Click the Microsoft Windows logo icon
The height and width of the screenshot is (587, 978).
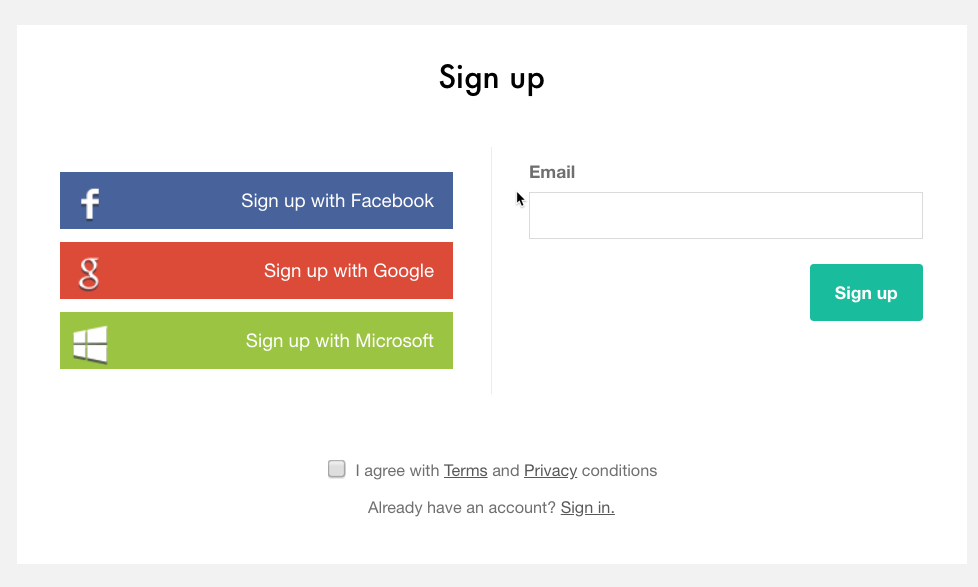point(90,343)
